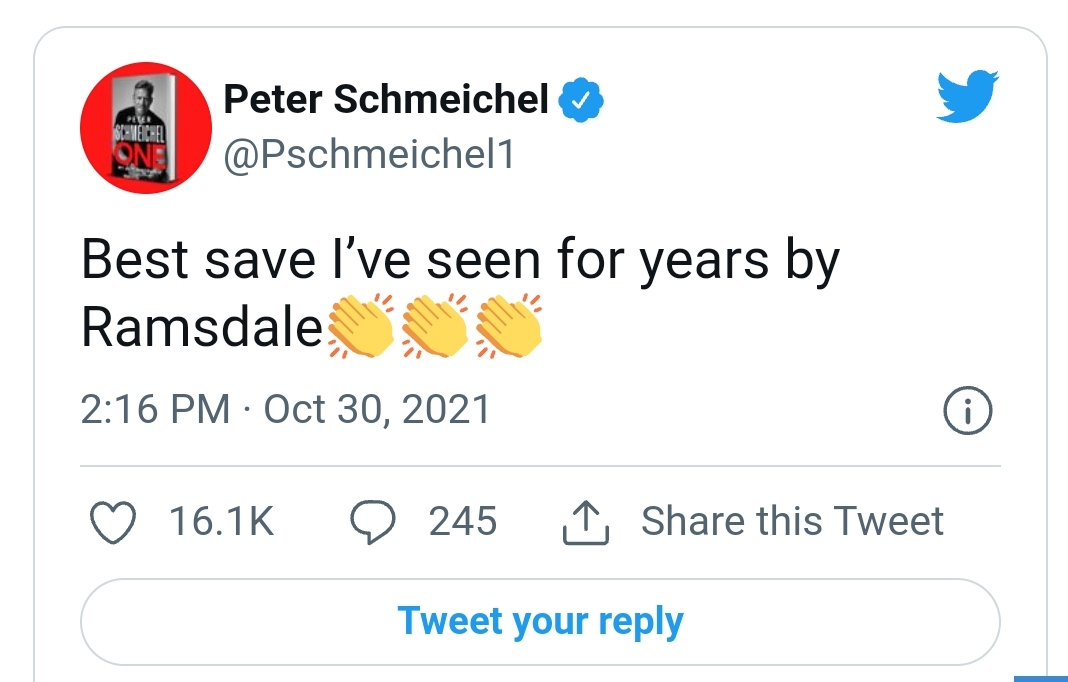Click the Share this Tweet text

[792, 521]
